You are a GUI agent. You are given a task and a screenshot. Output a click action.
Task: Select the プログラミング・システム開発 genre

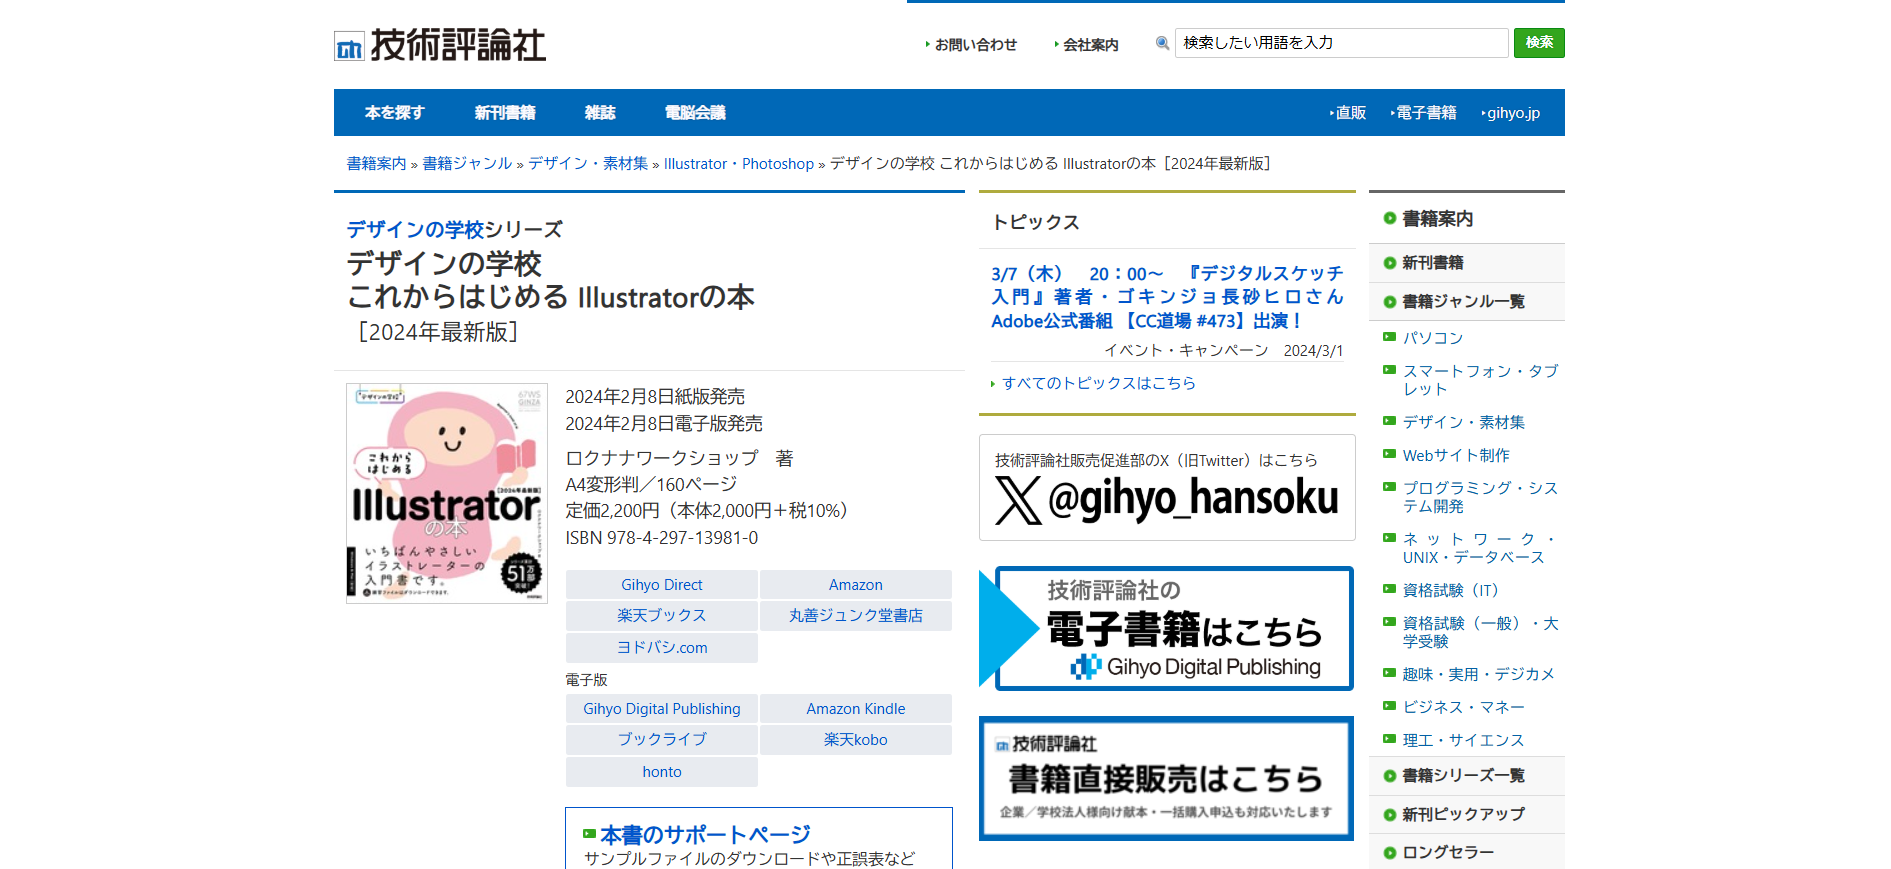tap(1480, 497)
